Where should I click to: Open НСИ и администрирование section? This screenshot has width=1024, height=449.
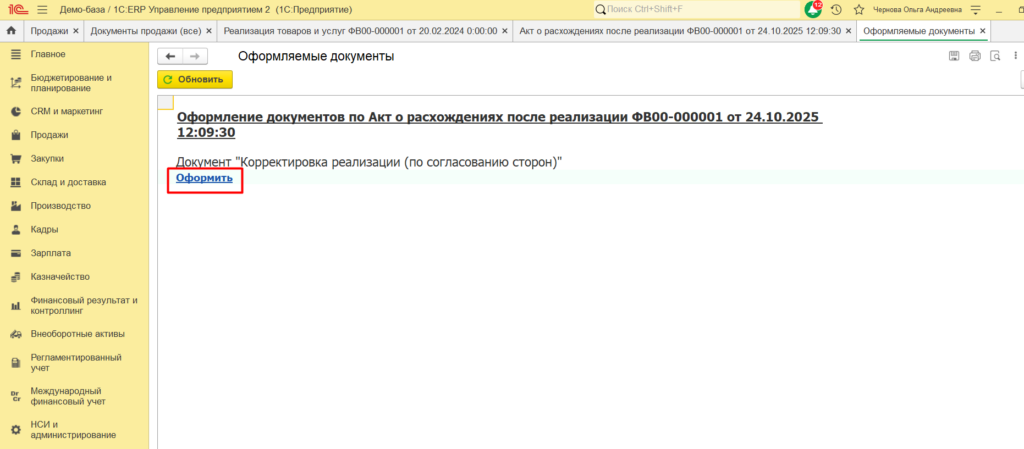point(74,429)
